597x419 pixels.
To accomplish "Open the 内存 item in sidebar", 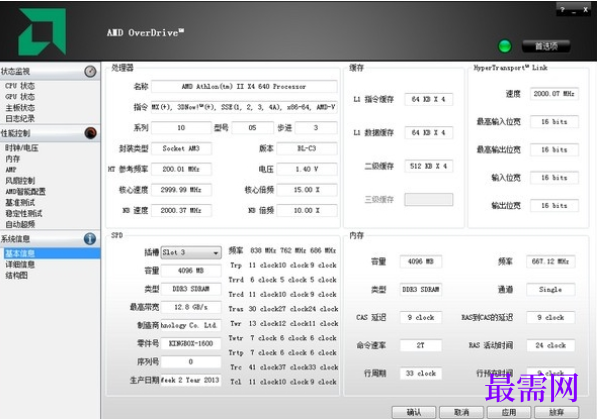I will coord(13,159).
